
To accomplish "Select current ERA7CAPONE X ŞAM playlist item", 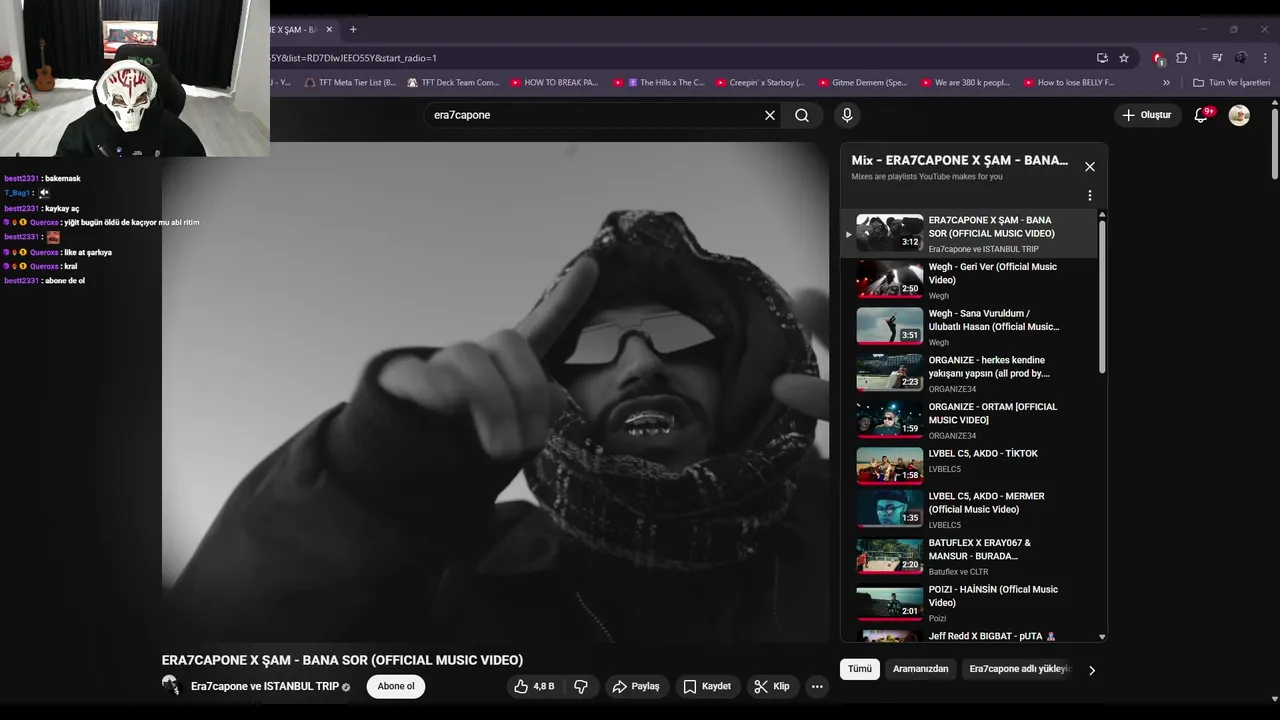I will click(x=968, y=233).
